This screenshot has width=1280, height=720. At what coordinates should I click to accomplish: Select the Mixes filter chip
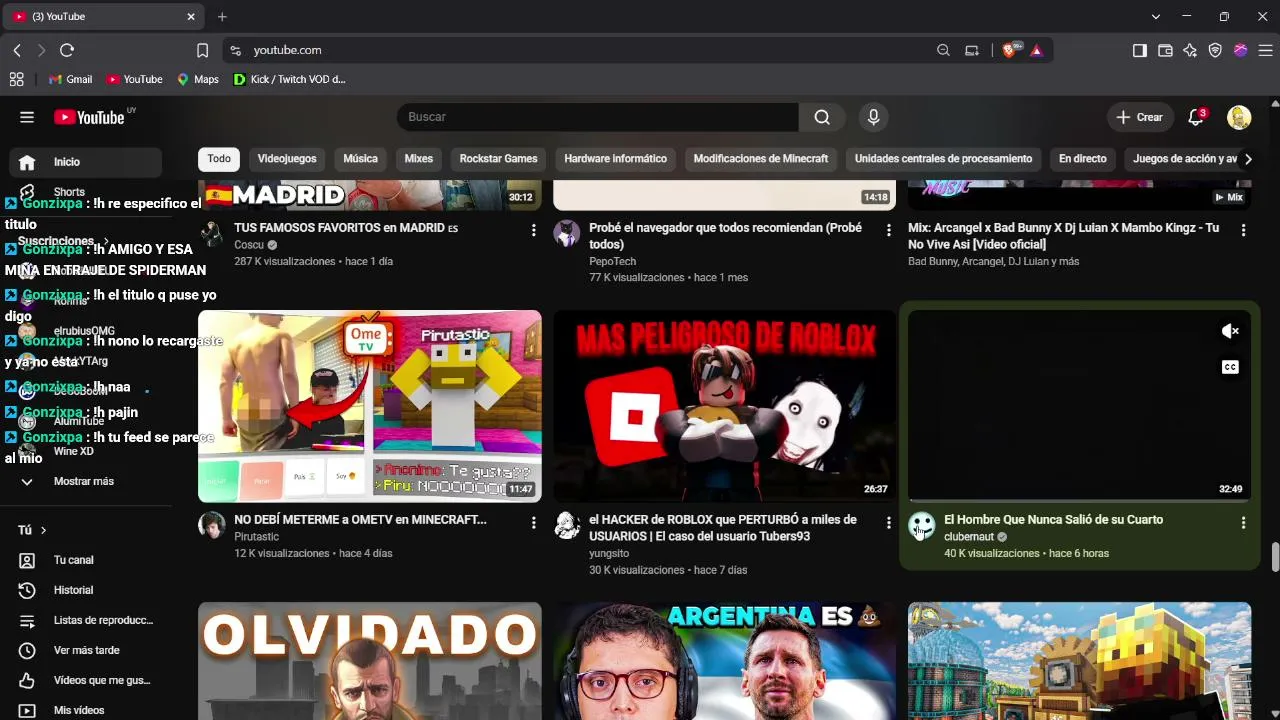coord(419,159)
